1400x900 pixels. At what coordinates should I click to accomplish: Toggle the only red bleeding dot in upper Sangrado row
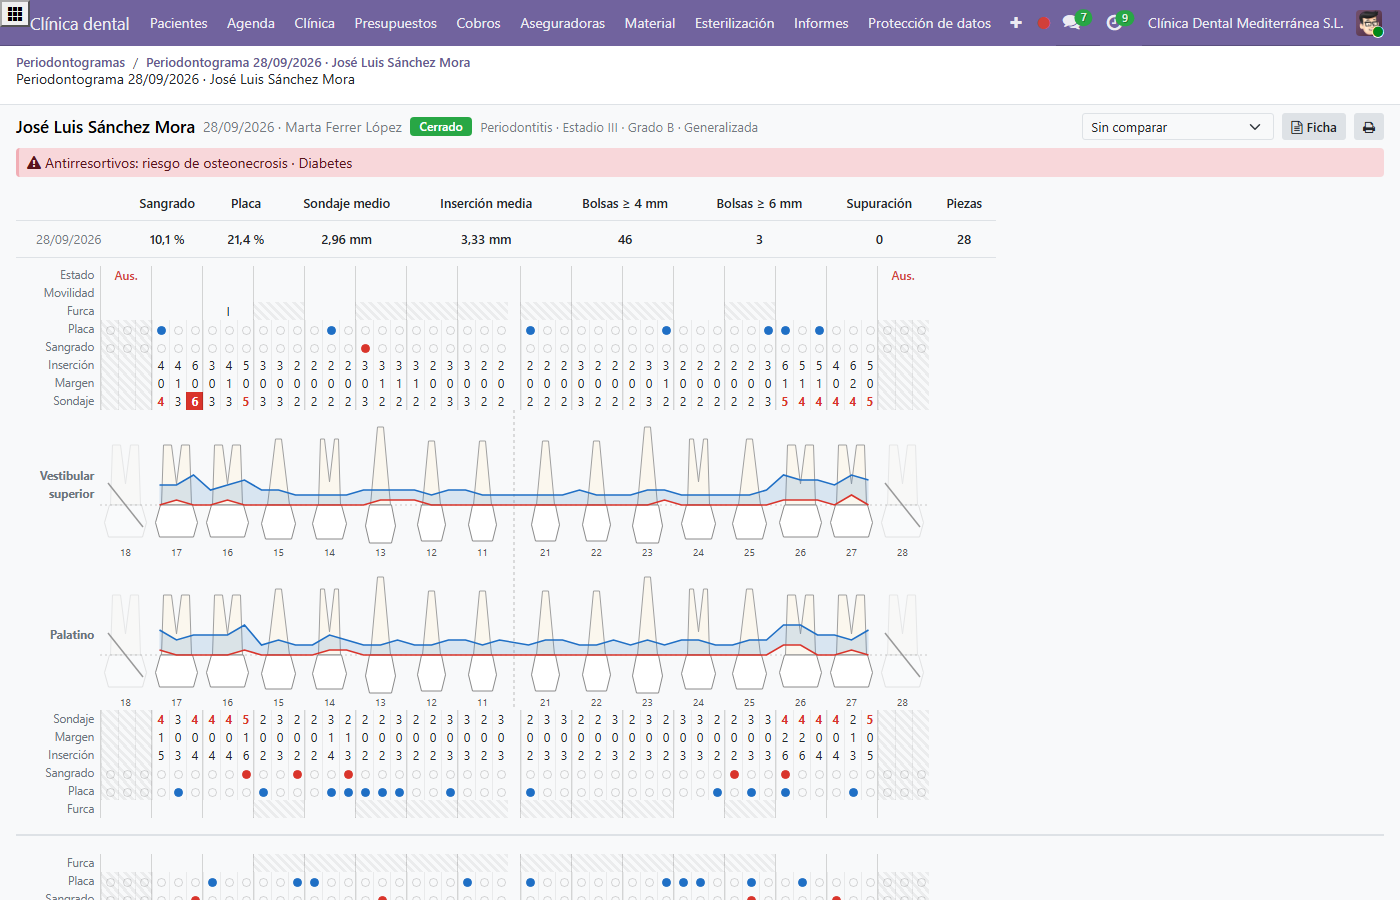point(366,348)
